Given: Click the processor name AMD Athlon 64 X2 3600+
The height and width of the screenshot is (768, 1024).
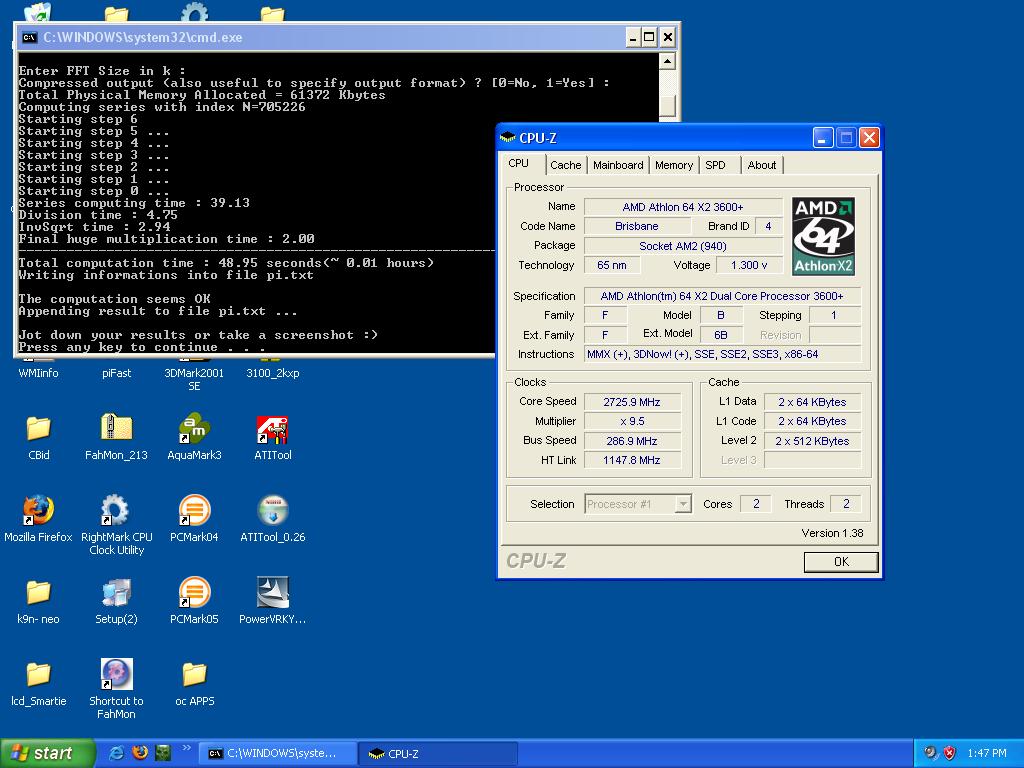Looking at the screenshot, I should point(683,207).
